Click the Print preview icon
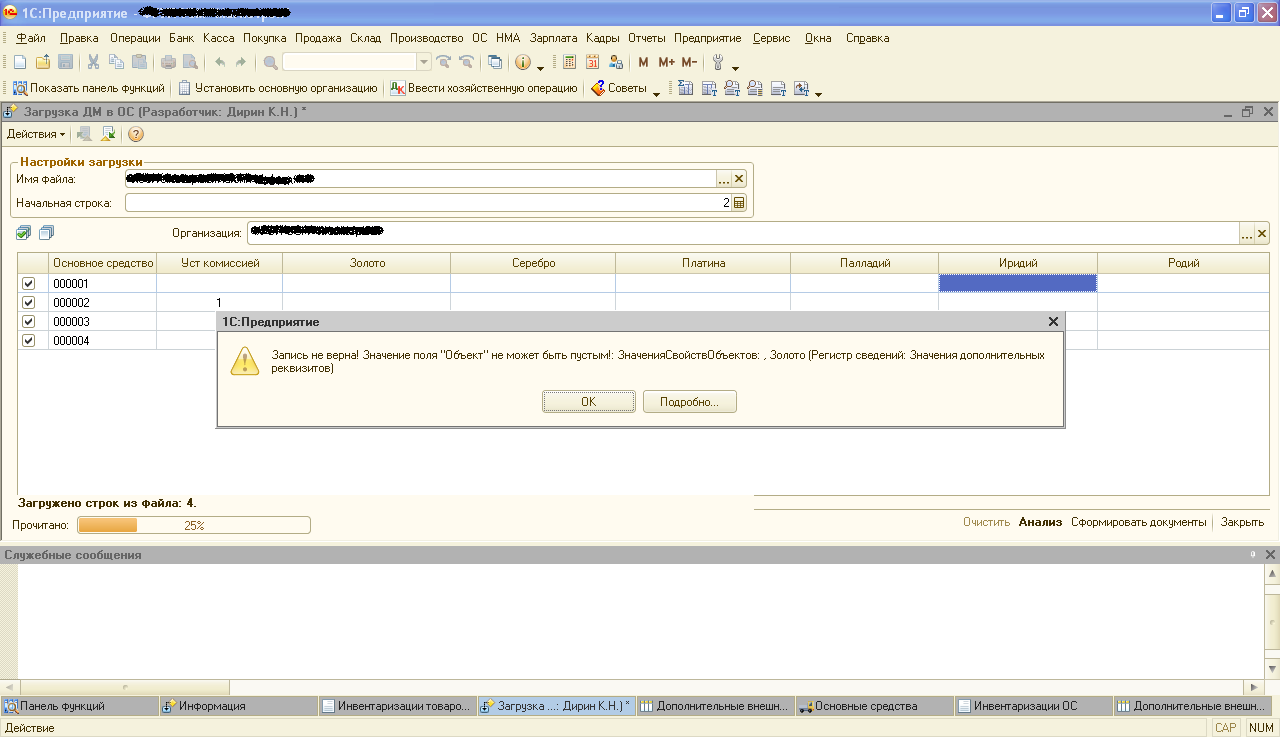This screenshot has width=1280, height=737. [190, 62]
